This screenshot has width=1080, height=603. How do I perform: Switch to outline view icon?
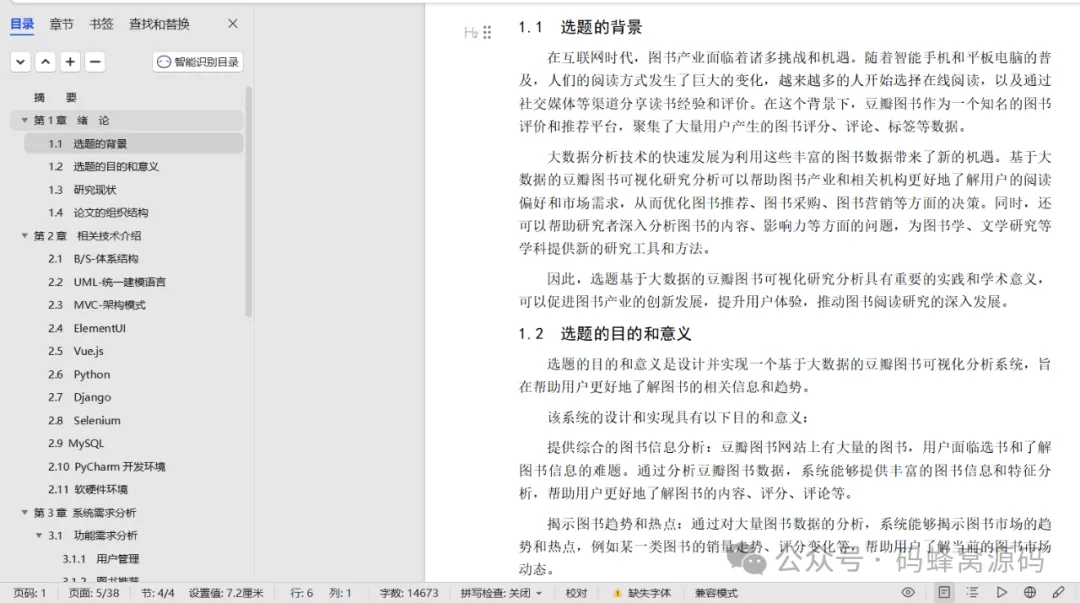(973, 593)
